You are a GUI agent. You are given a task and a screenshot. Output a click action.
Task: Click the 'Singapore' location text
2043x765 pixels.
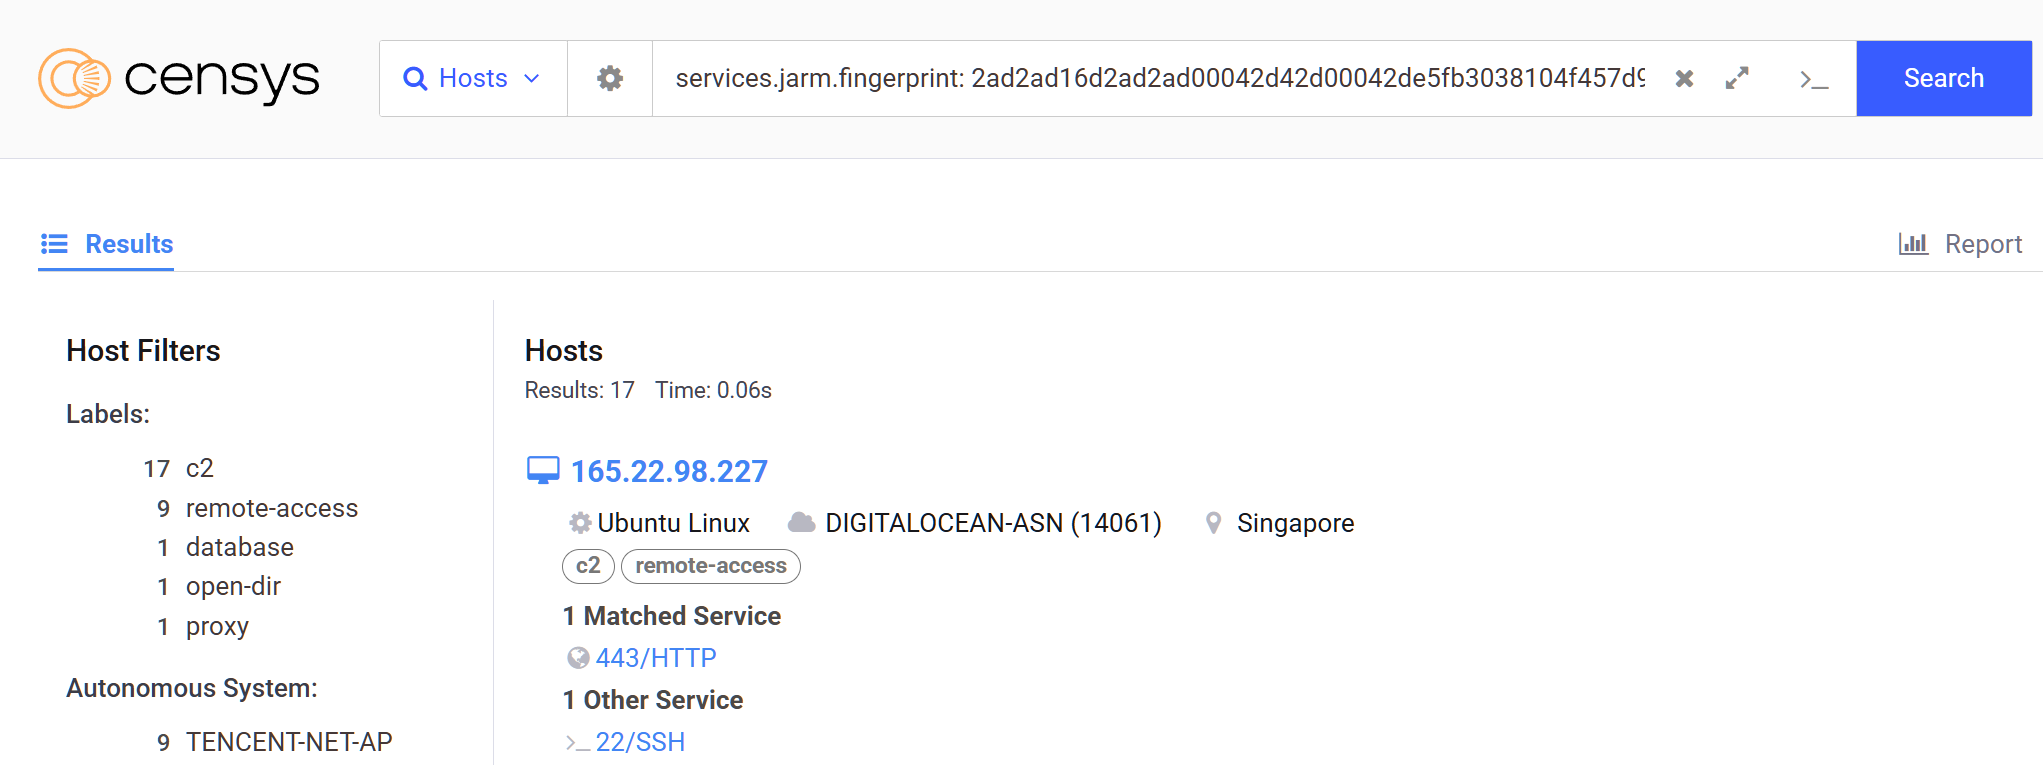pyautogui.click(x=1295, y=523)
